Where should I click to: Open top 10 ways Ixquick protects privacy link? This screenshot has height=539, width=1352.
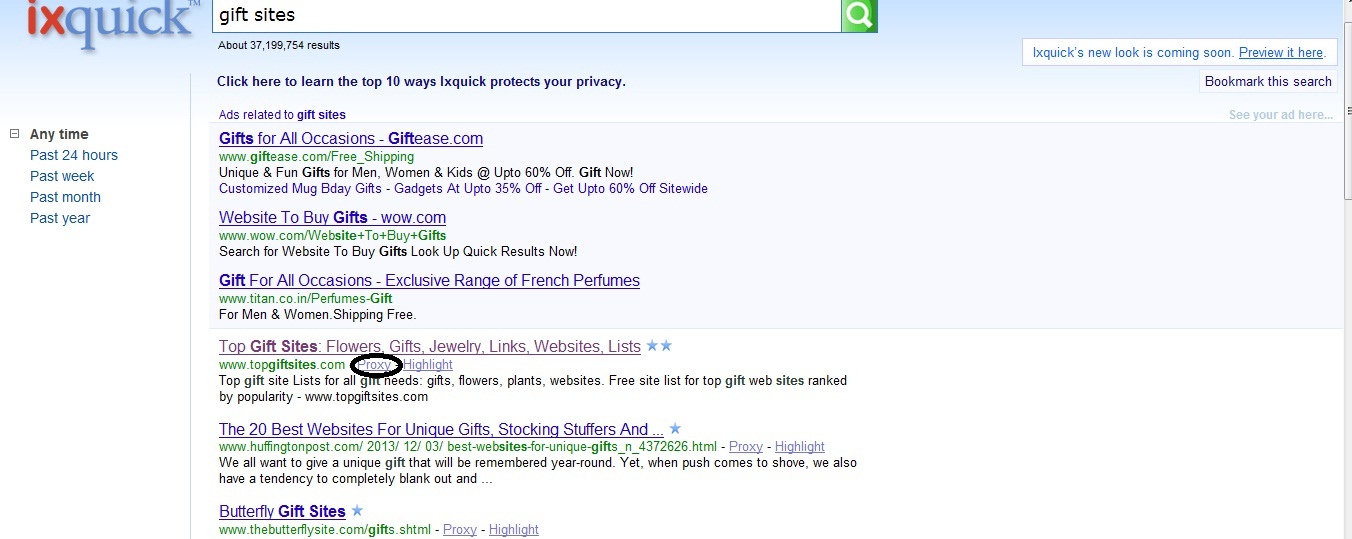pos(421,82)
